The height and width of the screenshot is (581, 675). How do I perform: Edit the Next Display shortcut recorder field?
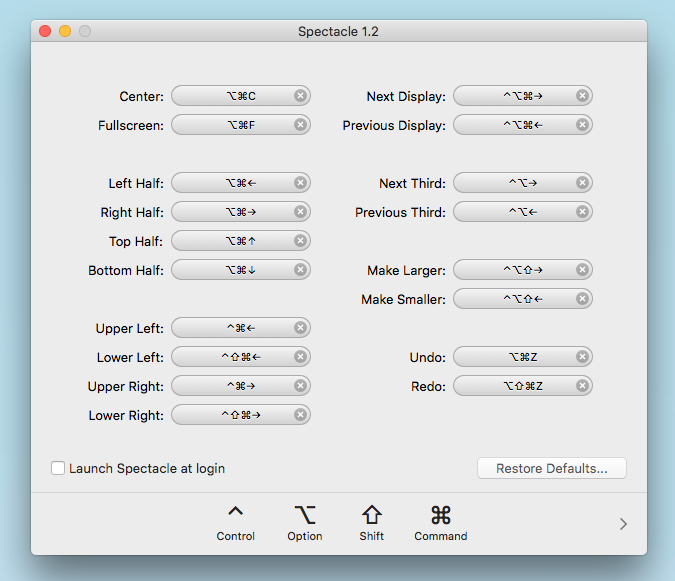pyautogui.click(x=523, y=96)
